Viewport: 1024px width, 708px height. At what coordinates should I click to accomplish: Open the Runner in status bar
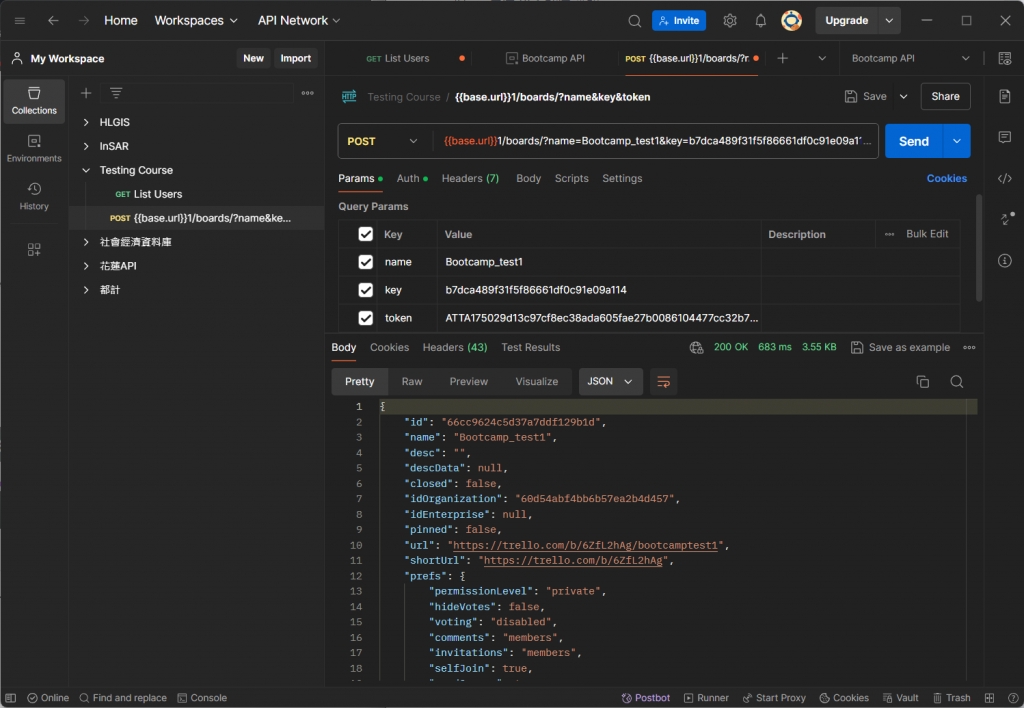pyautogui.click(x=706, y=698)
